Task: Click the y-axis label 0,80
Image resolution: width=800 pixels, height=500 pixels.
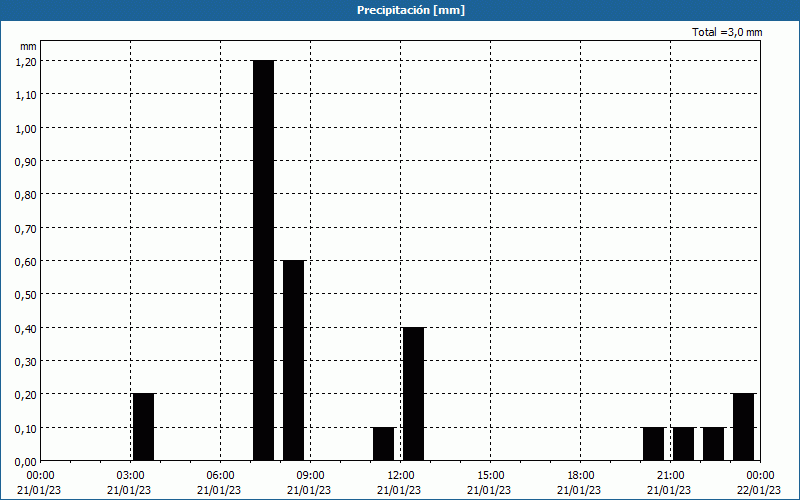Action: coord(26,194)
